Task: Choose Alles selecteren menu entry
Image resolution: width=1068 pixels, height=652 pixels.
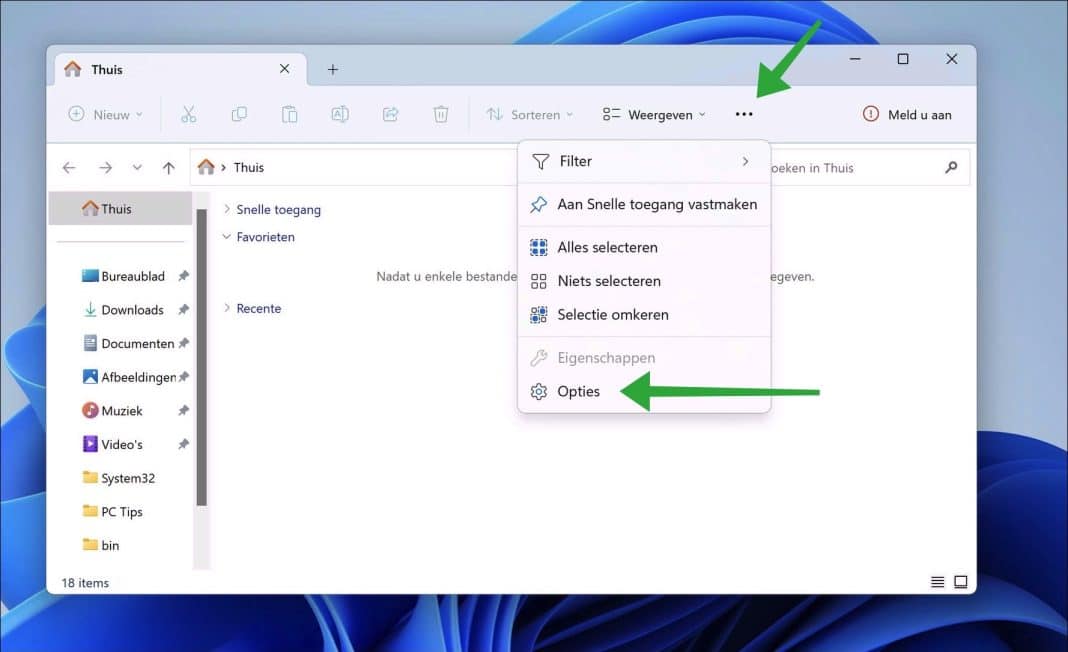Action: click(x=644, y=247)
